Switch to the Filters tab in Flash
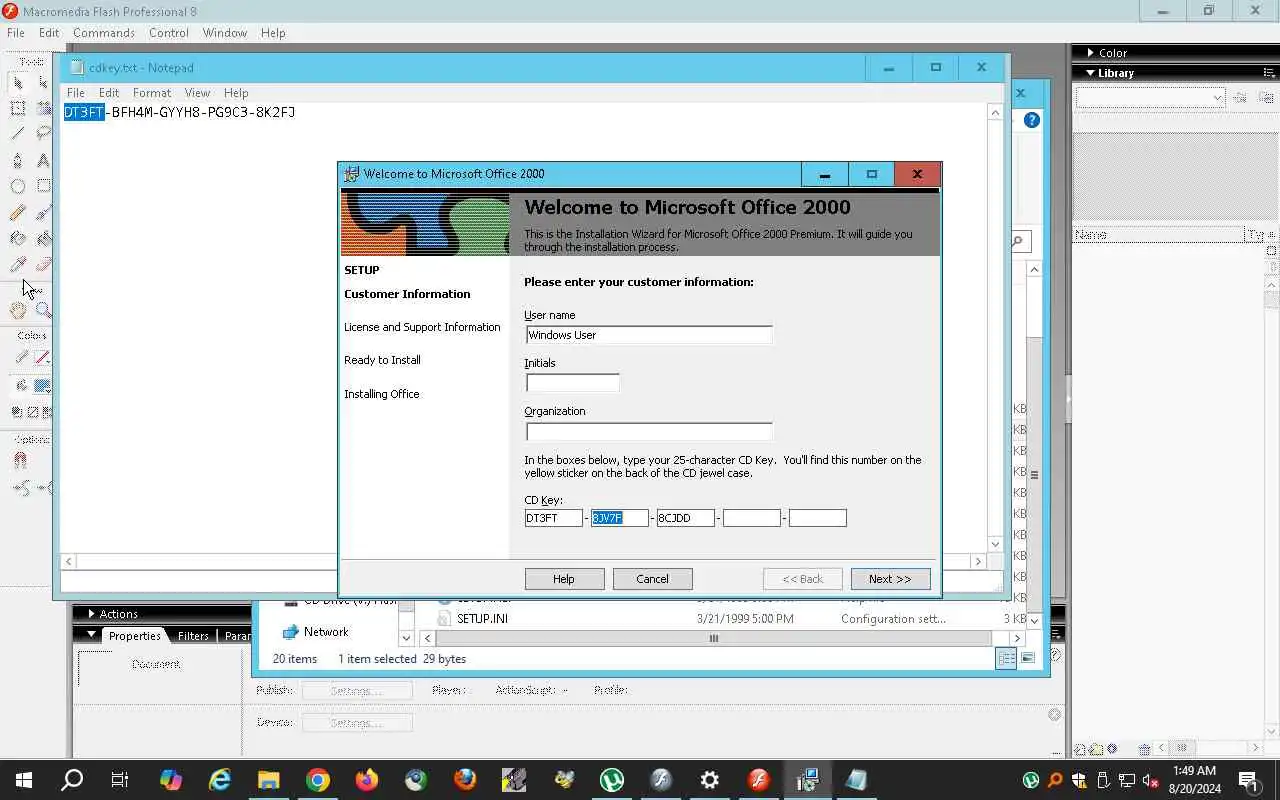 coord(193,636)
